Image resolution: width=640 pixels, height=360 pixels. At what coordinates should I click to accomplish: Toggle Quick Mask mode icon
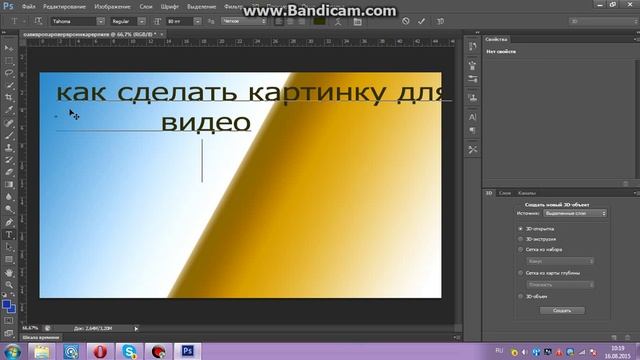[x=9, y=321]
